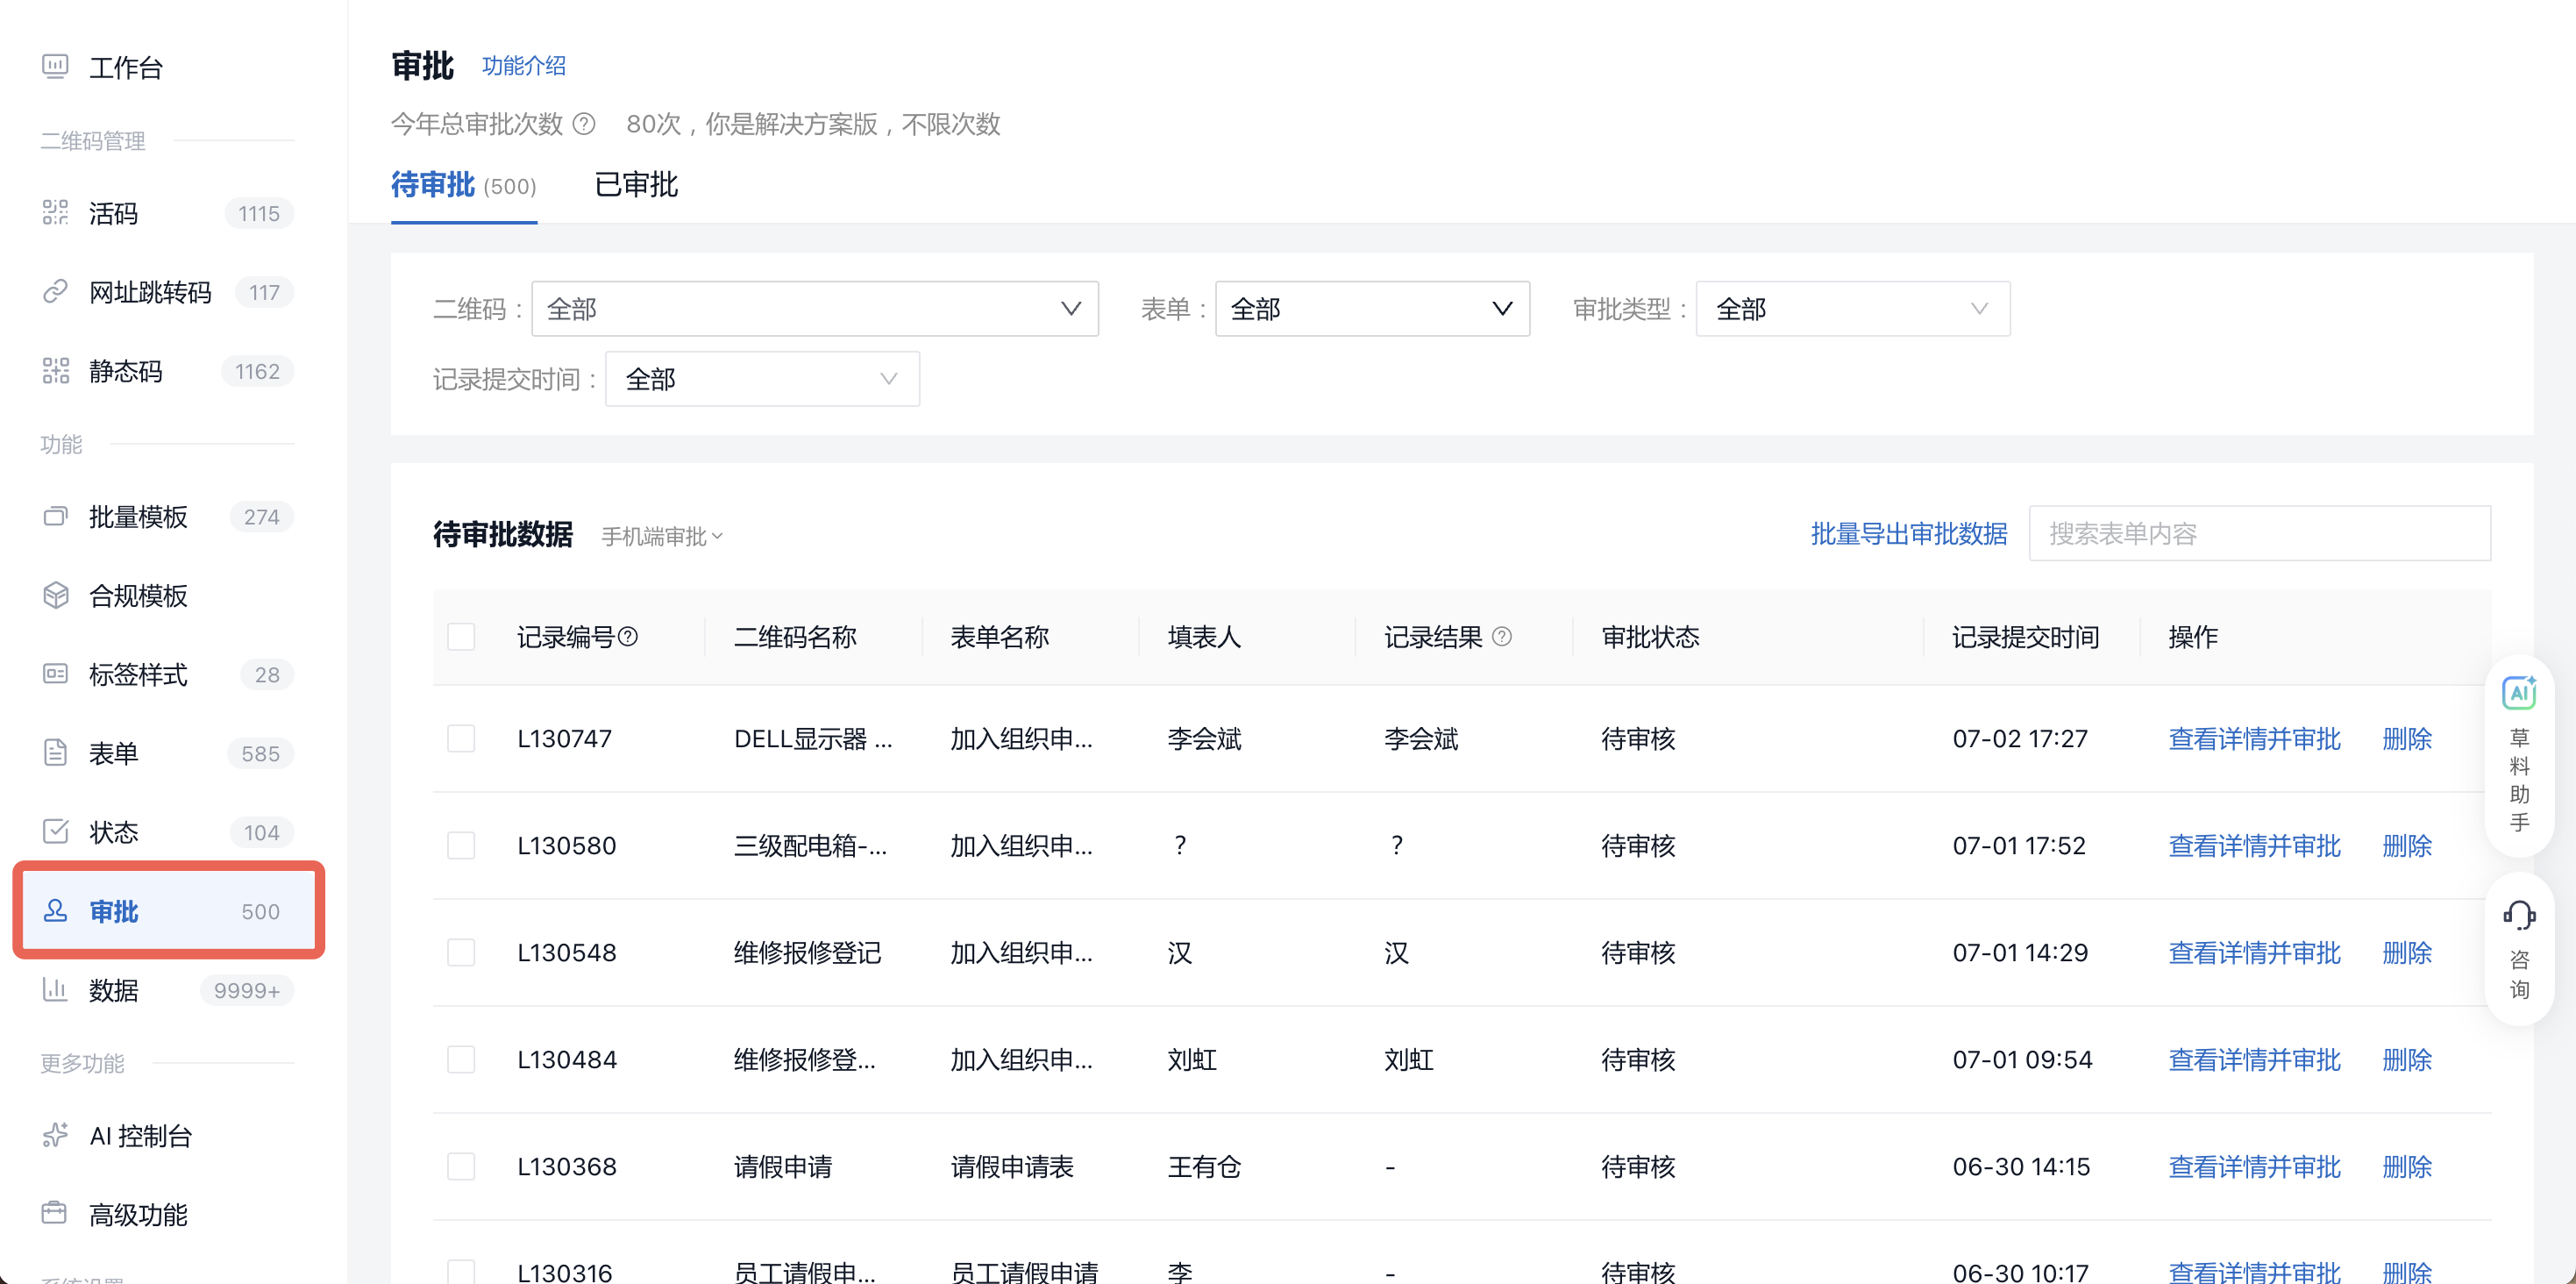
Task: Open 工作台 workbench icon in sidebar
Action: 55,67
